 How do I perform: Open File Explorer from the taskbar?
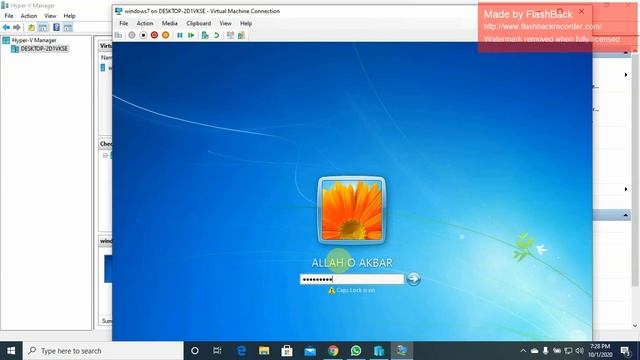(x=264, y=351)
